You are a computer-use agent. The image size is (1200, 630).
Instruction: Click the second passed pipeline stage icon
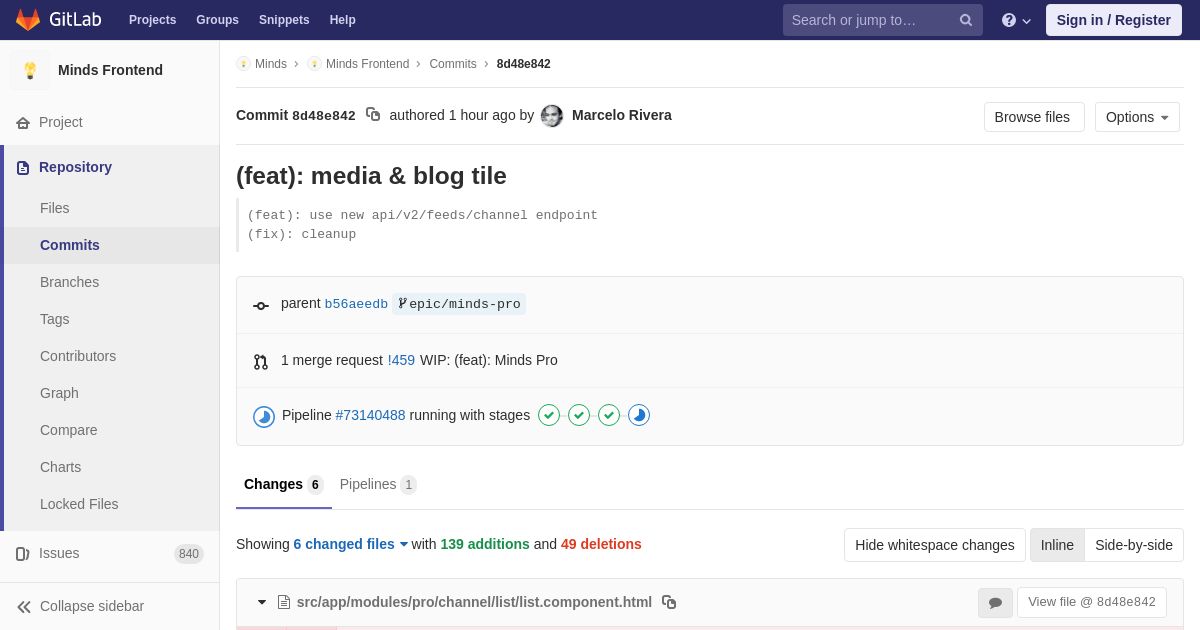point(579,415)
